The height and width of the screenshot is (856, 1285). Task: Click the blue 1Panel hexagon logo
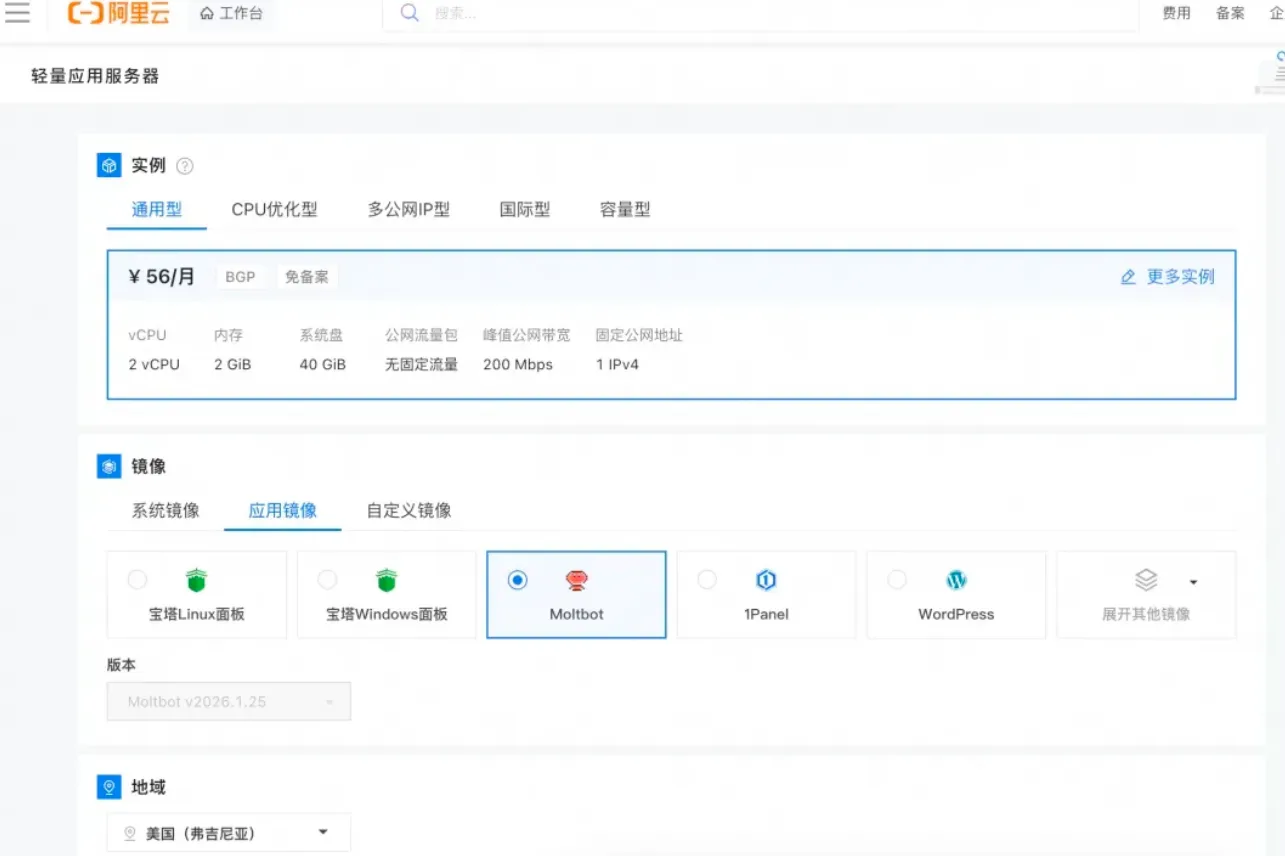pyautogui.click(x=766, y=580)
